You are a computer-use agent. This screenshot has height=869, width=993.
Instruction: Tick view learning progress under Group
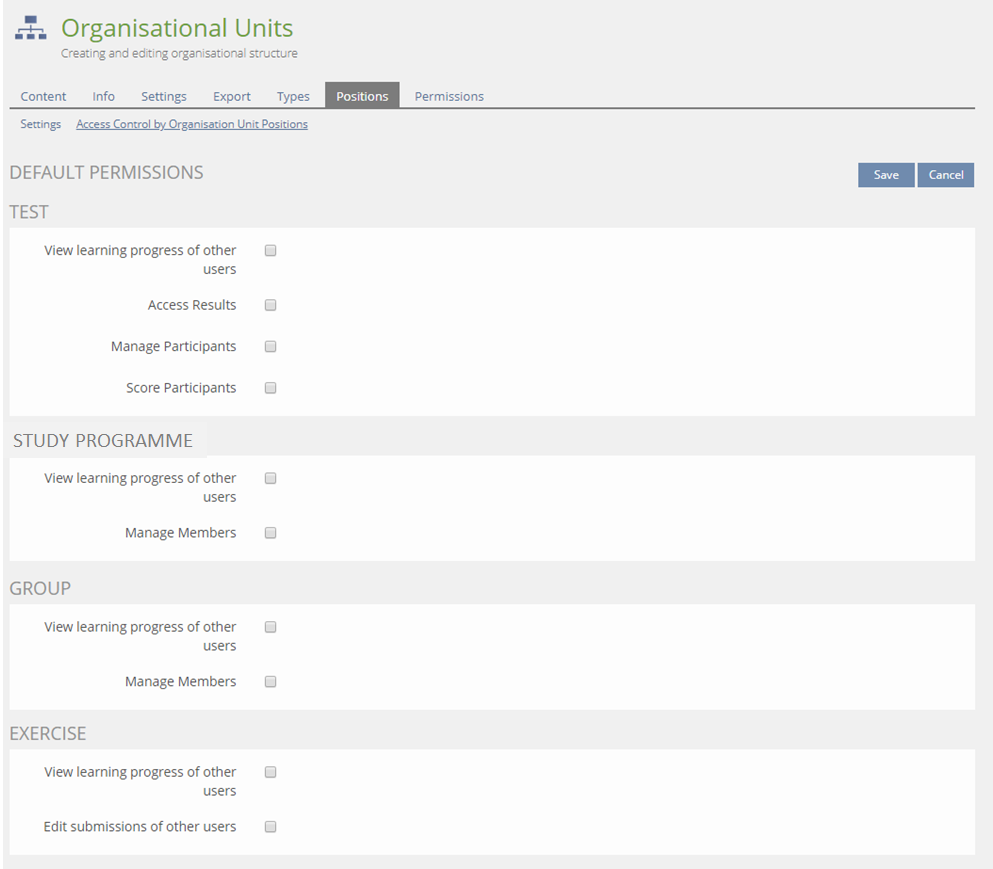click(270, 627)
